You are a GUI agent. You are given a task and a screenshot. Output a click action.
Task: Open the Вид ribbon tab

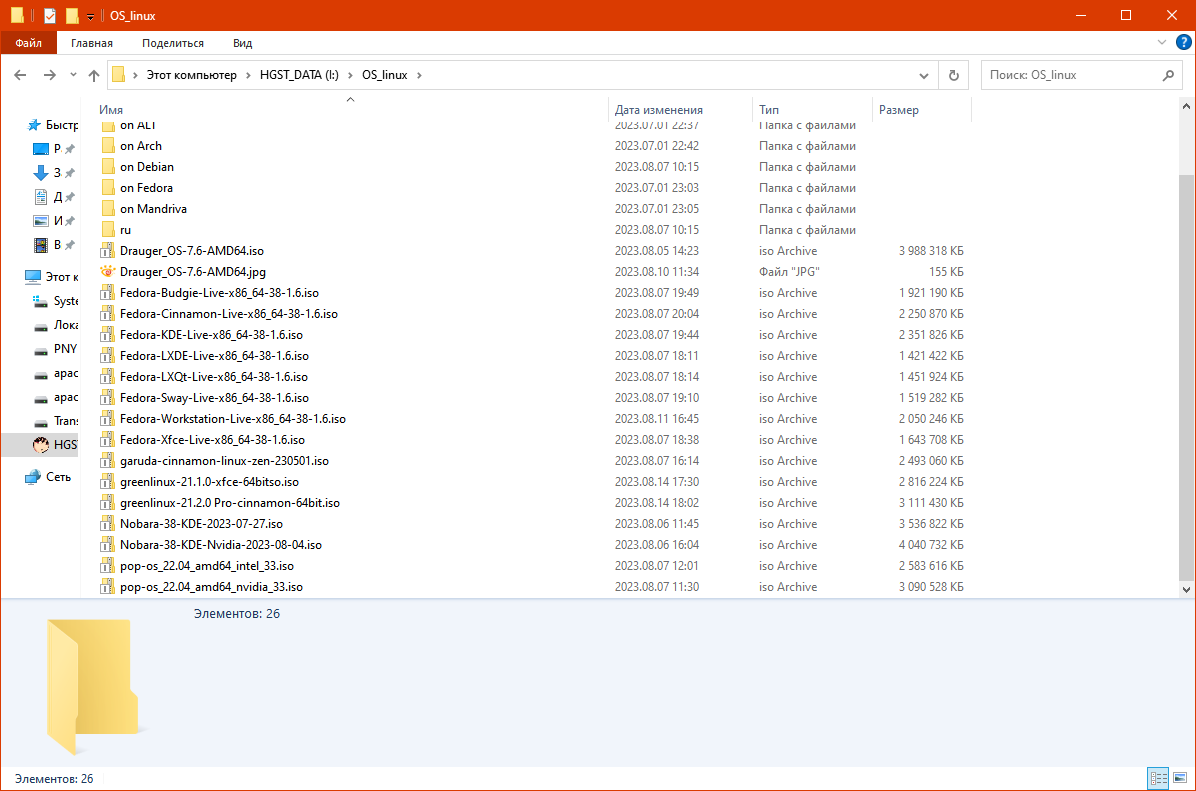coord(243,43)
